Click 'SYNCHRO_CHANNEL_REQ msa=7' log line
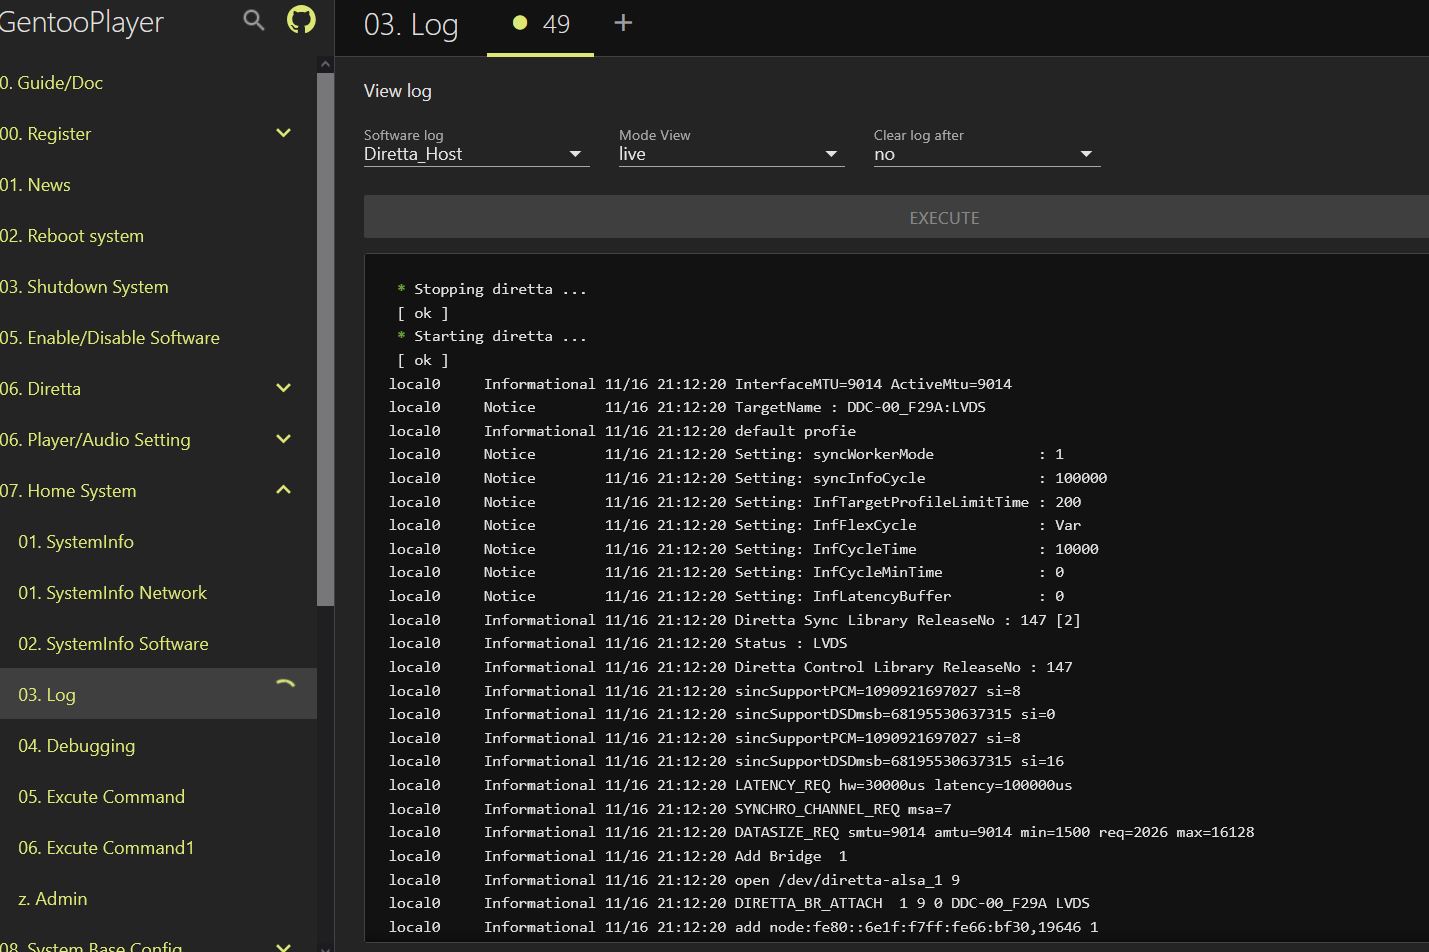The image size is (1429, 952). [843, 809]
